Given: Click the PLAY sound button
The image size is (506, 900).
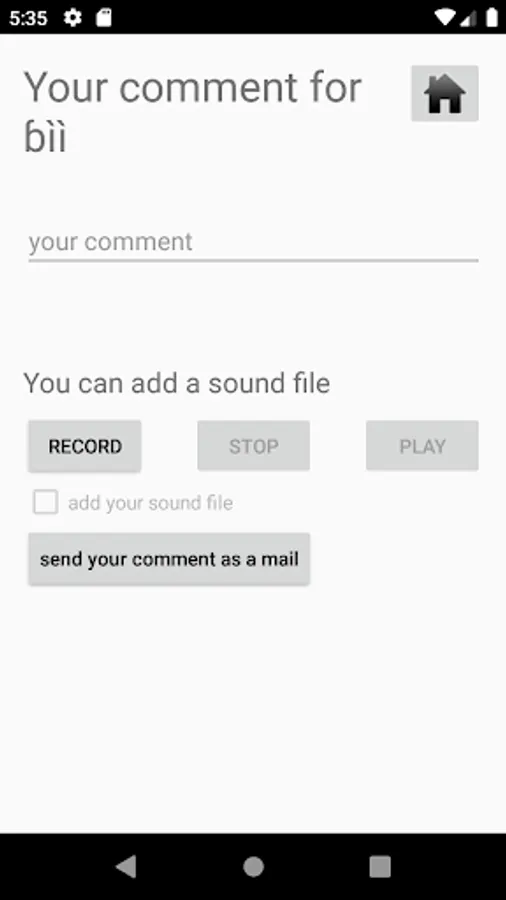Looking at the screenshot, I should pyautogui.click(x=422, y=446).
